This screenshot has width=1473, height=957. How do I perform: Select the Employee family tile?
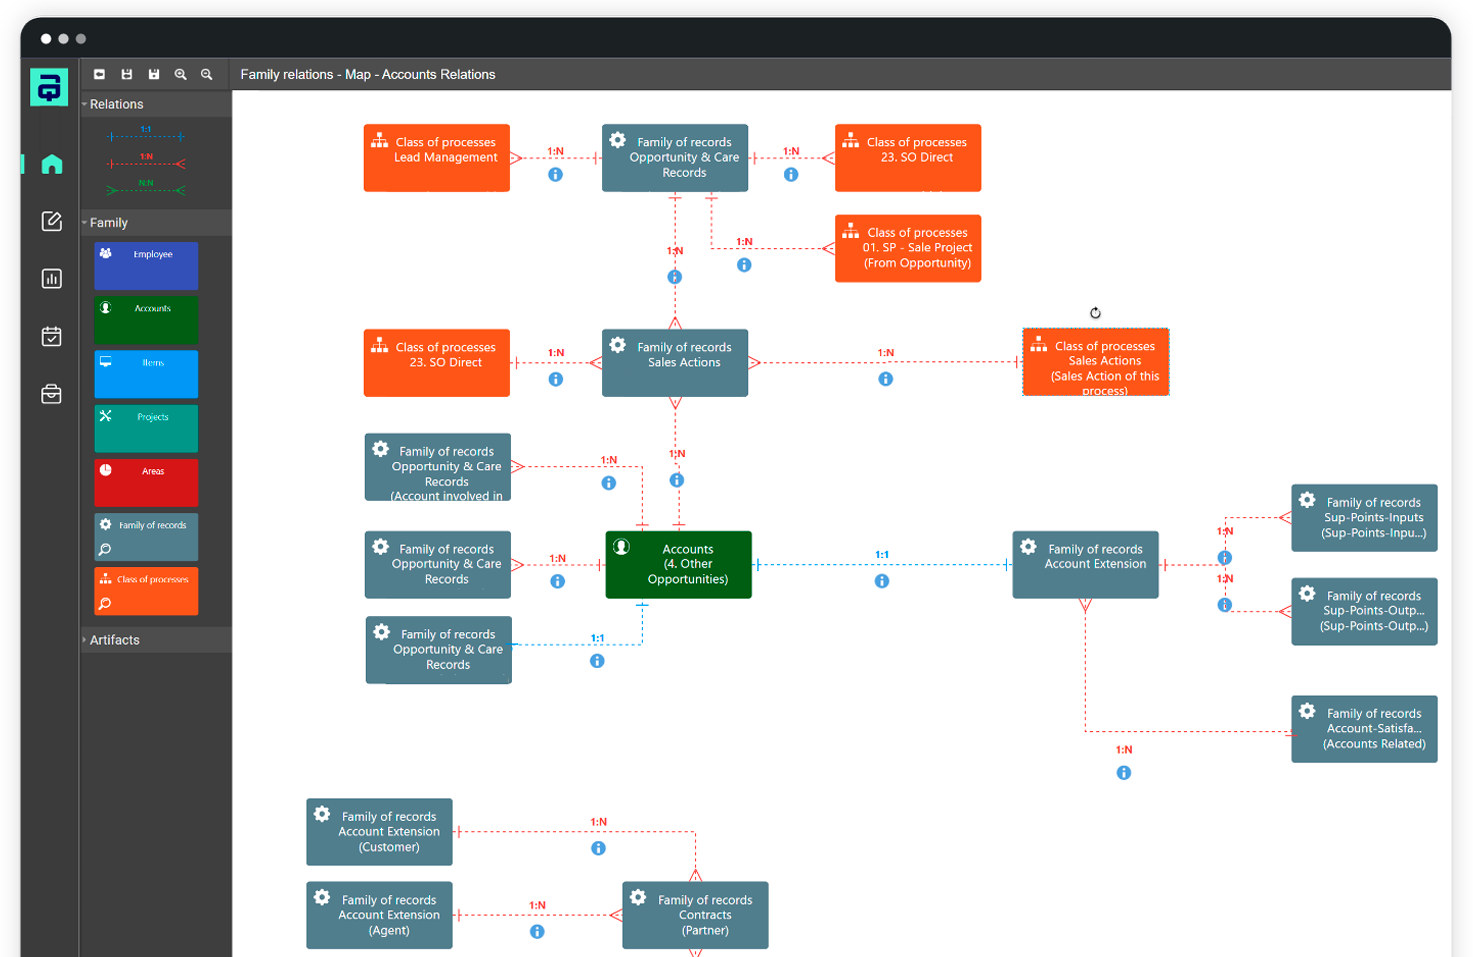[x=146, y=266]
